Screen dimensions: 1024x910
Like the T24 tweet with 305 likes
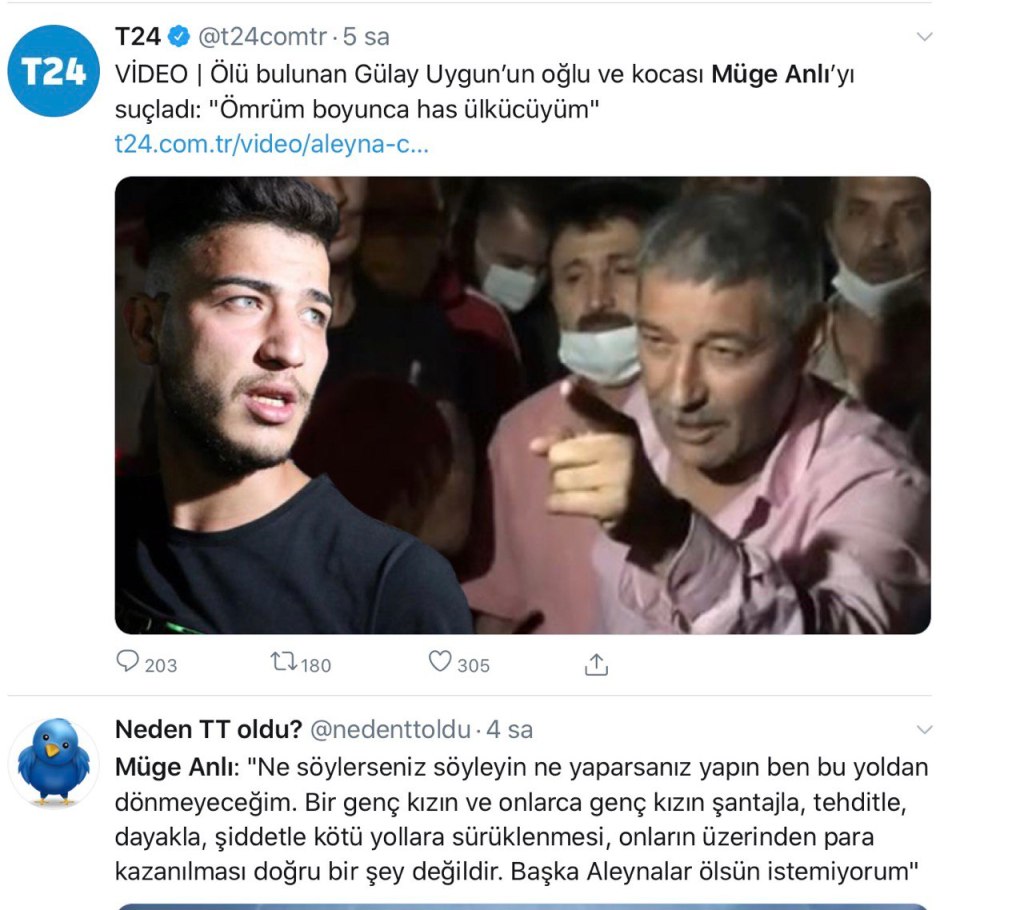440,662
